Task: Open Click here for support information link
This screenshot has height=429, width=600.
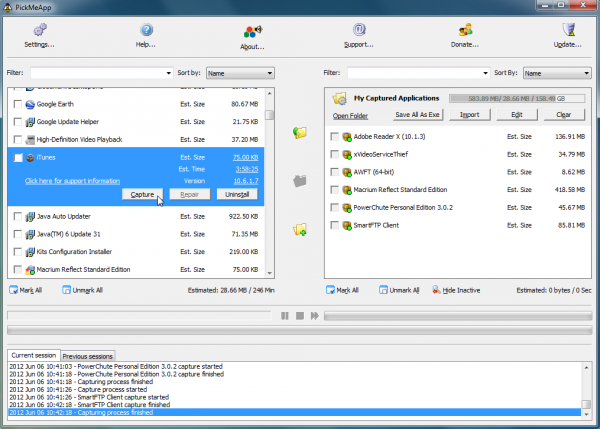Action: [x=72, y=181]
